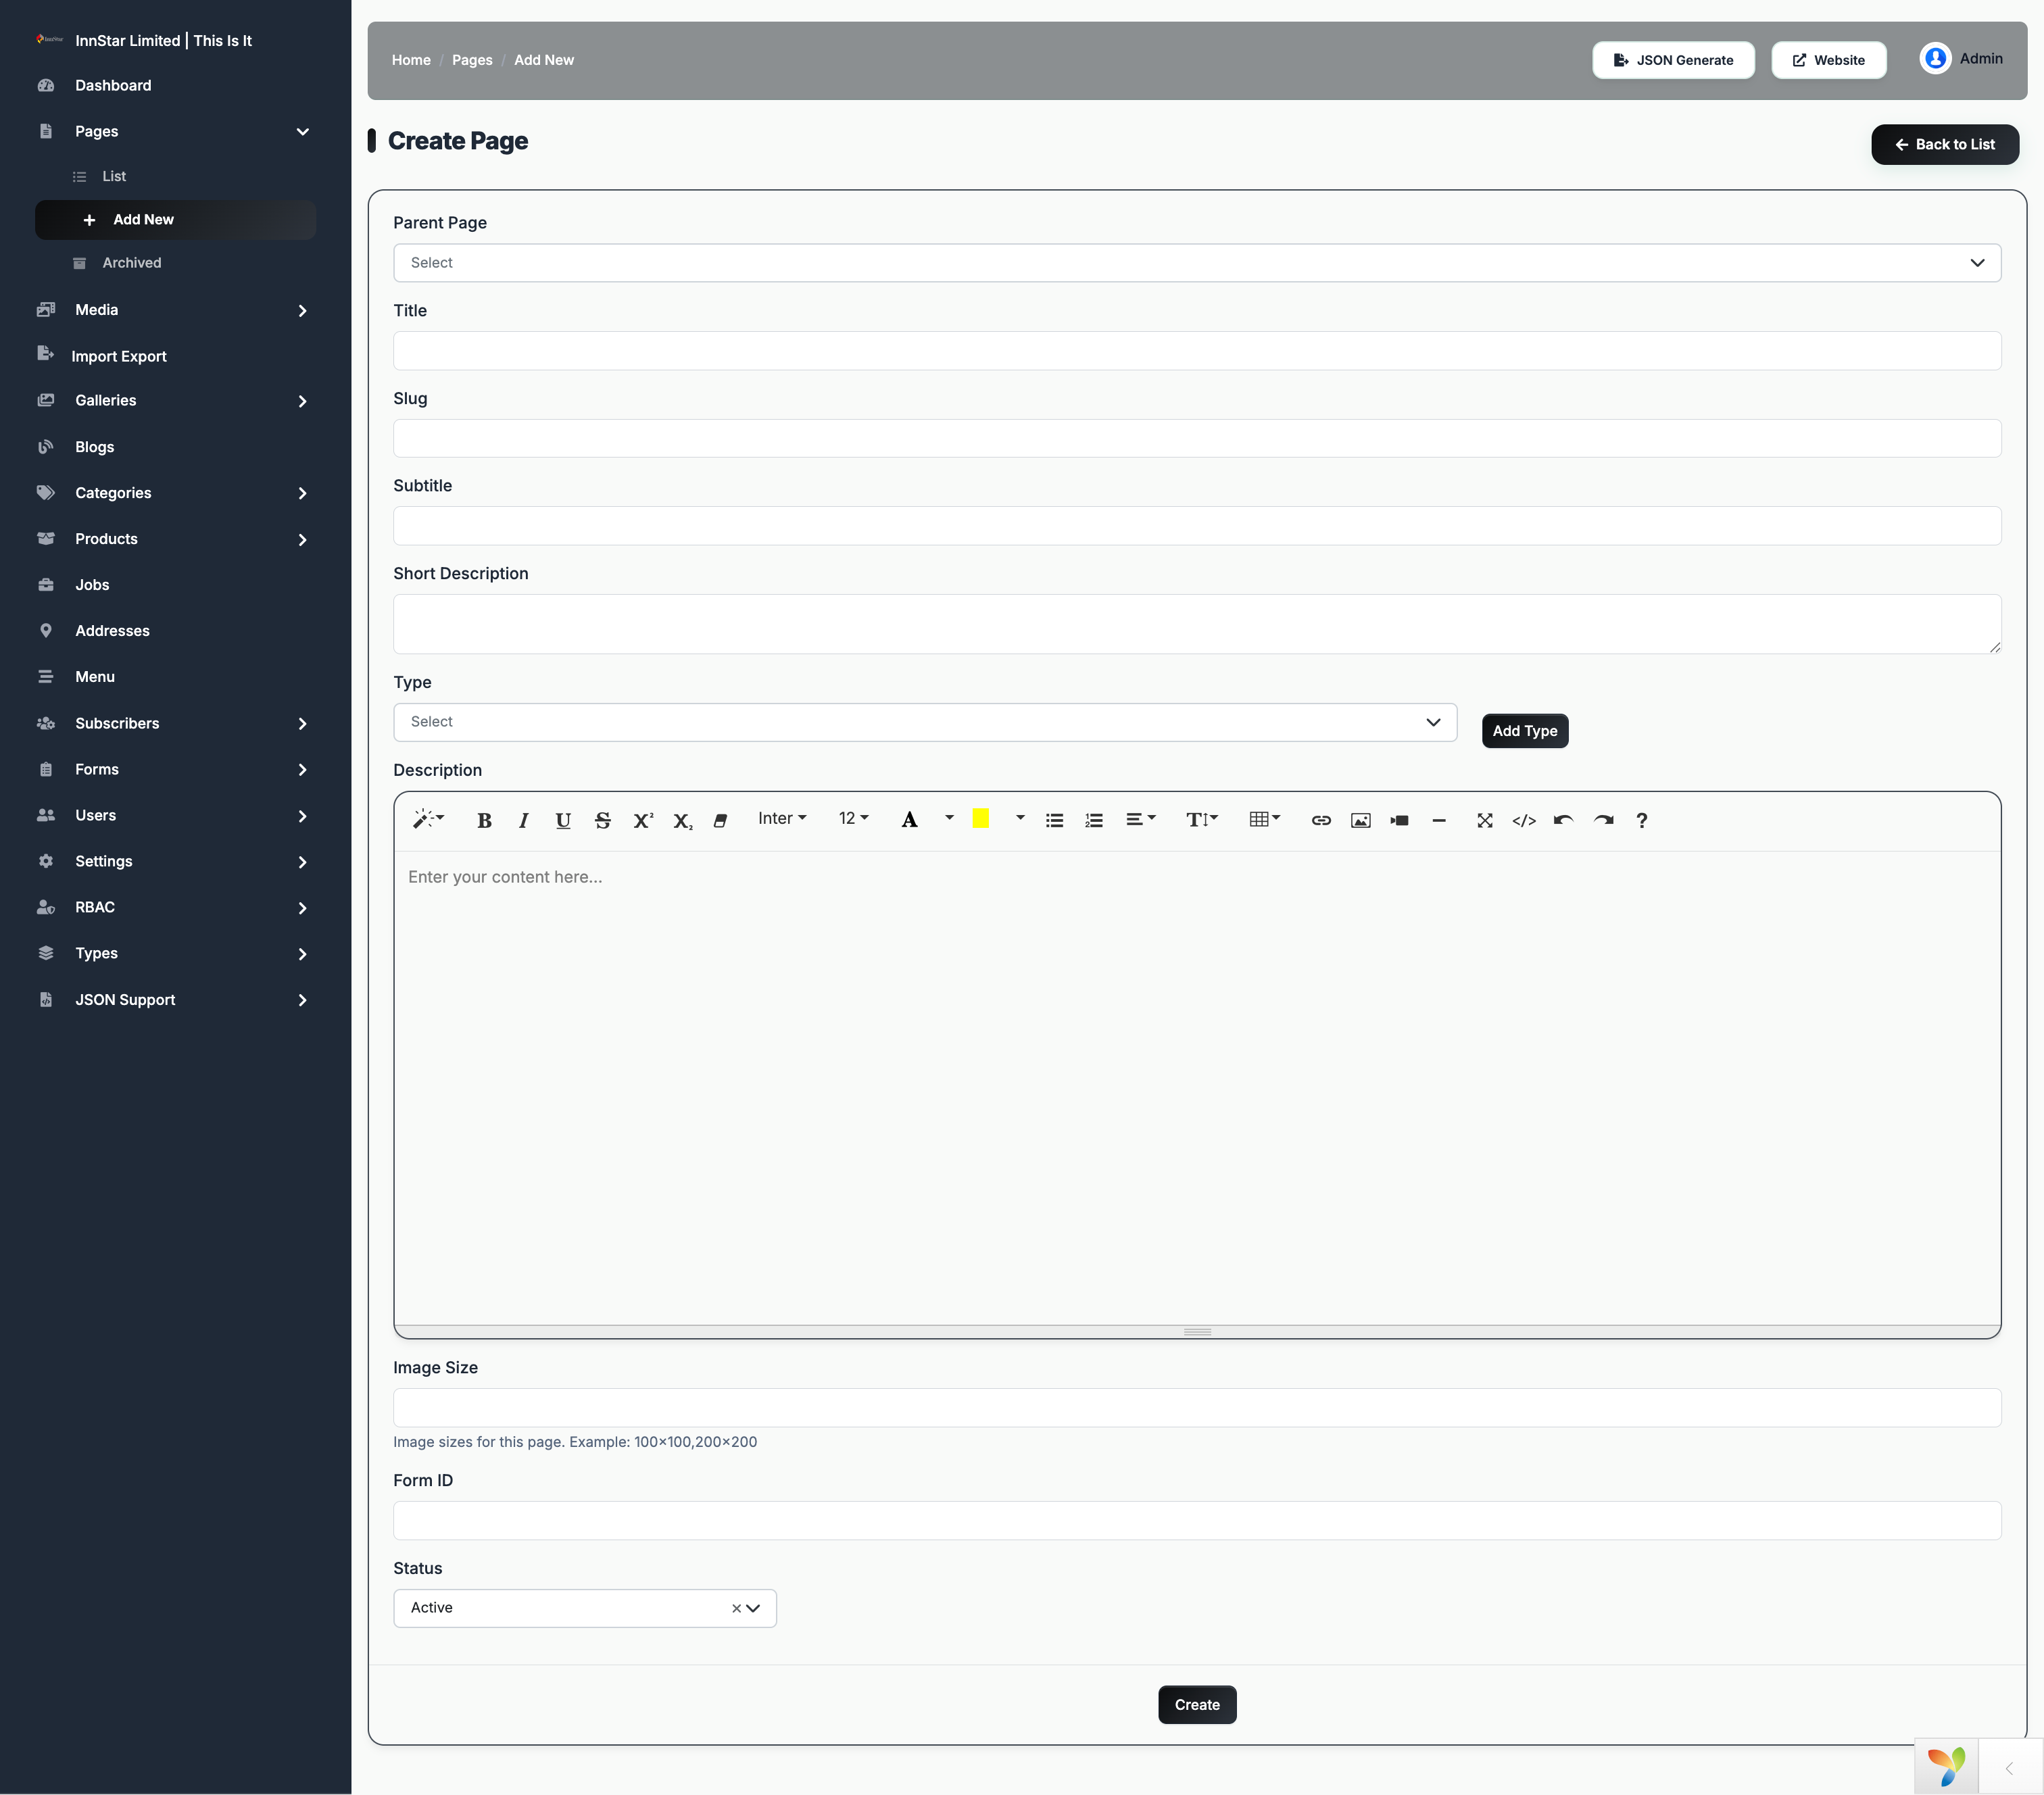Insert an ordered numbered list
Viewport: 2044px width, 1795px height.
click(1094, 820)
